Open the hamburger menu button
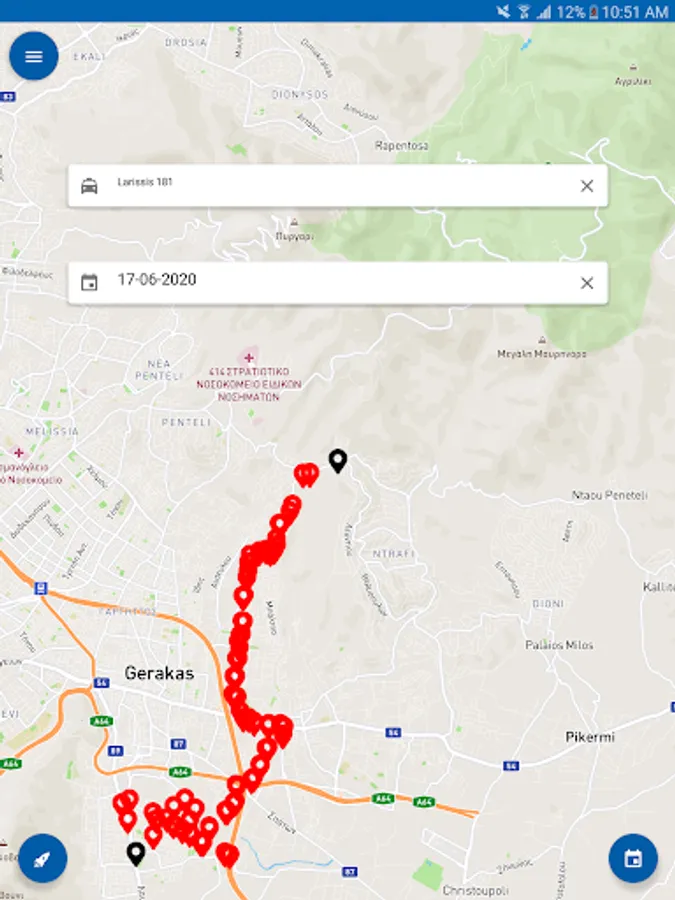 (34, 56)
